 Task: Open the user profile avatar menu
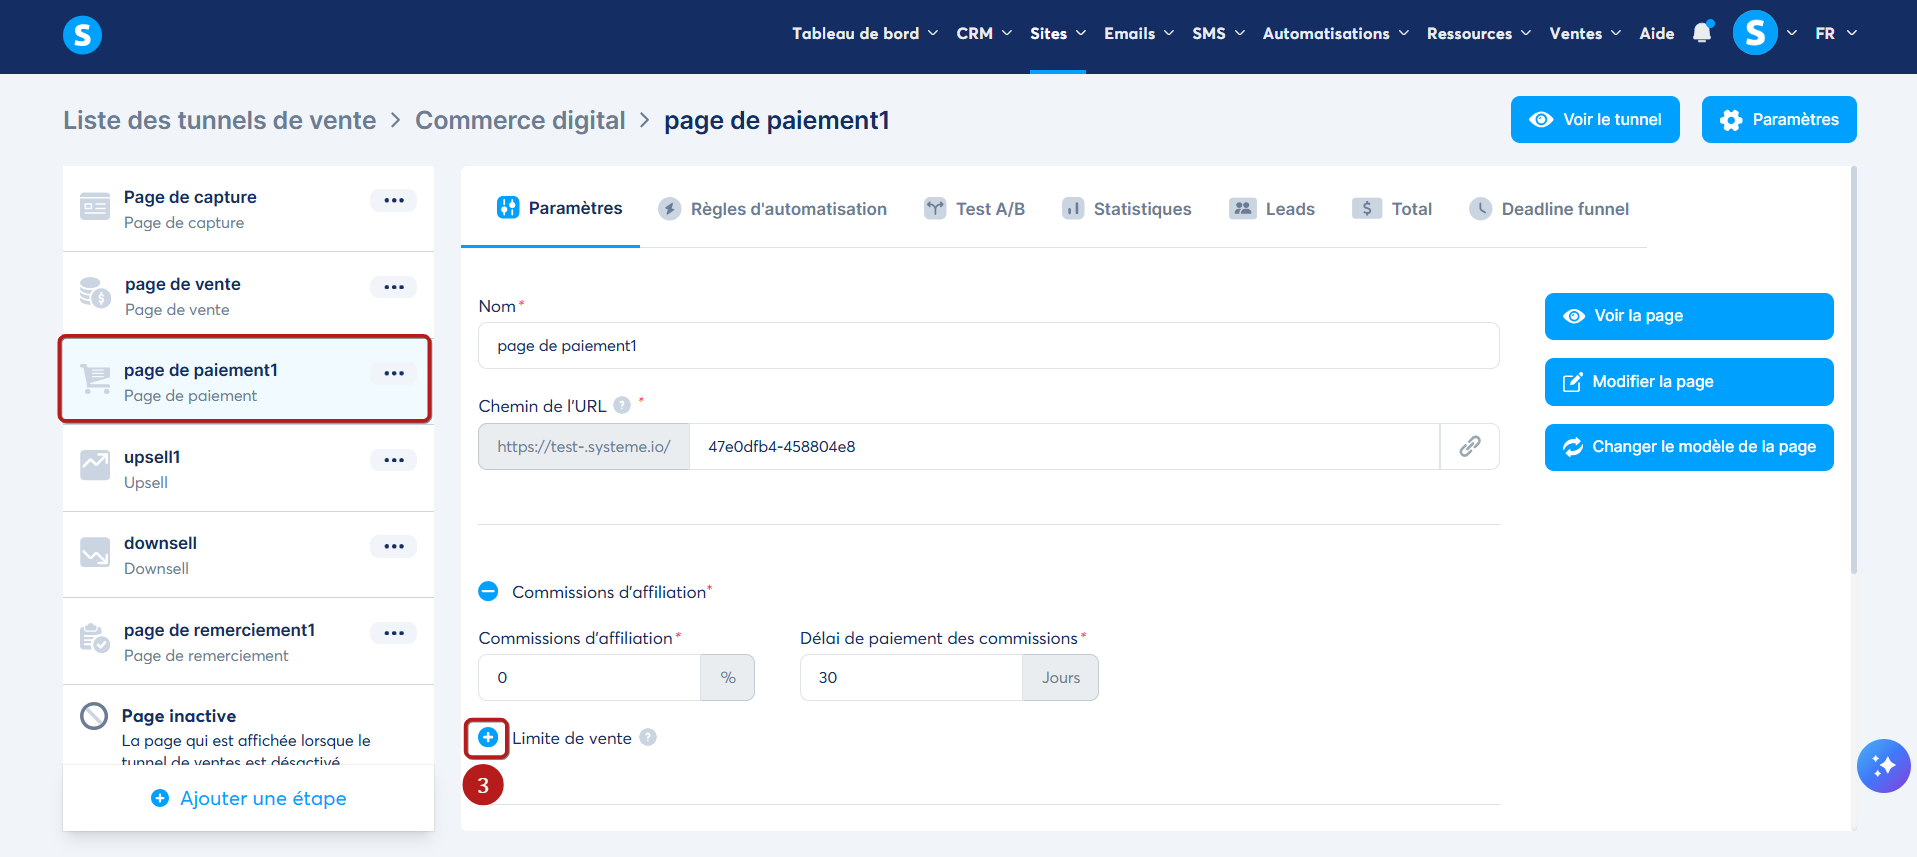tap(1755, 33)
